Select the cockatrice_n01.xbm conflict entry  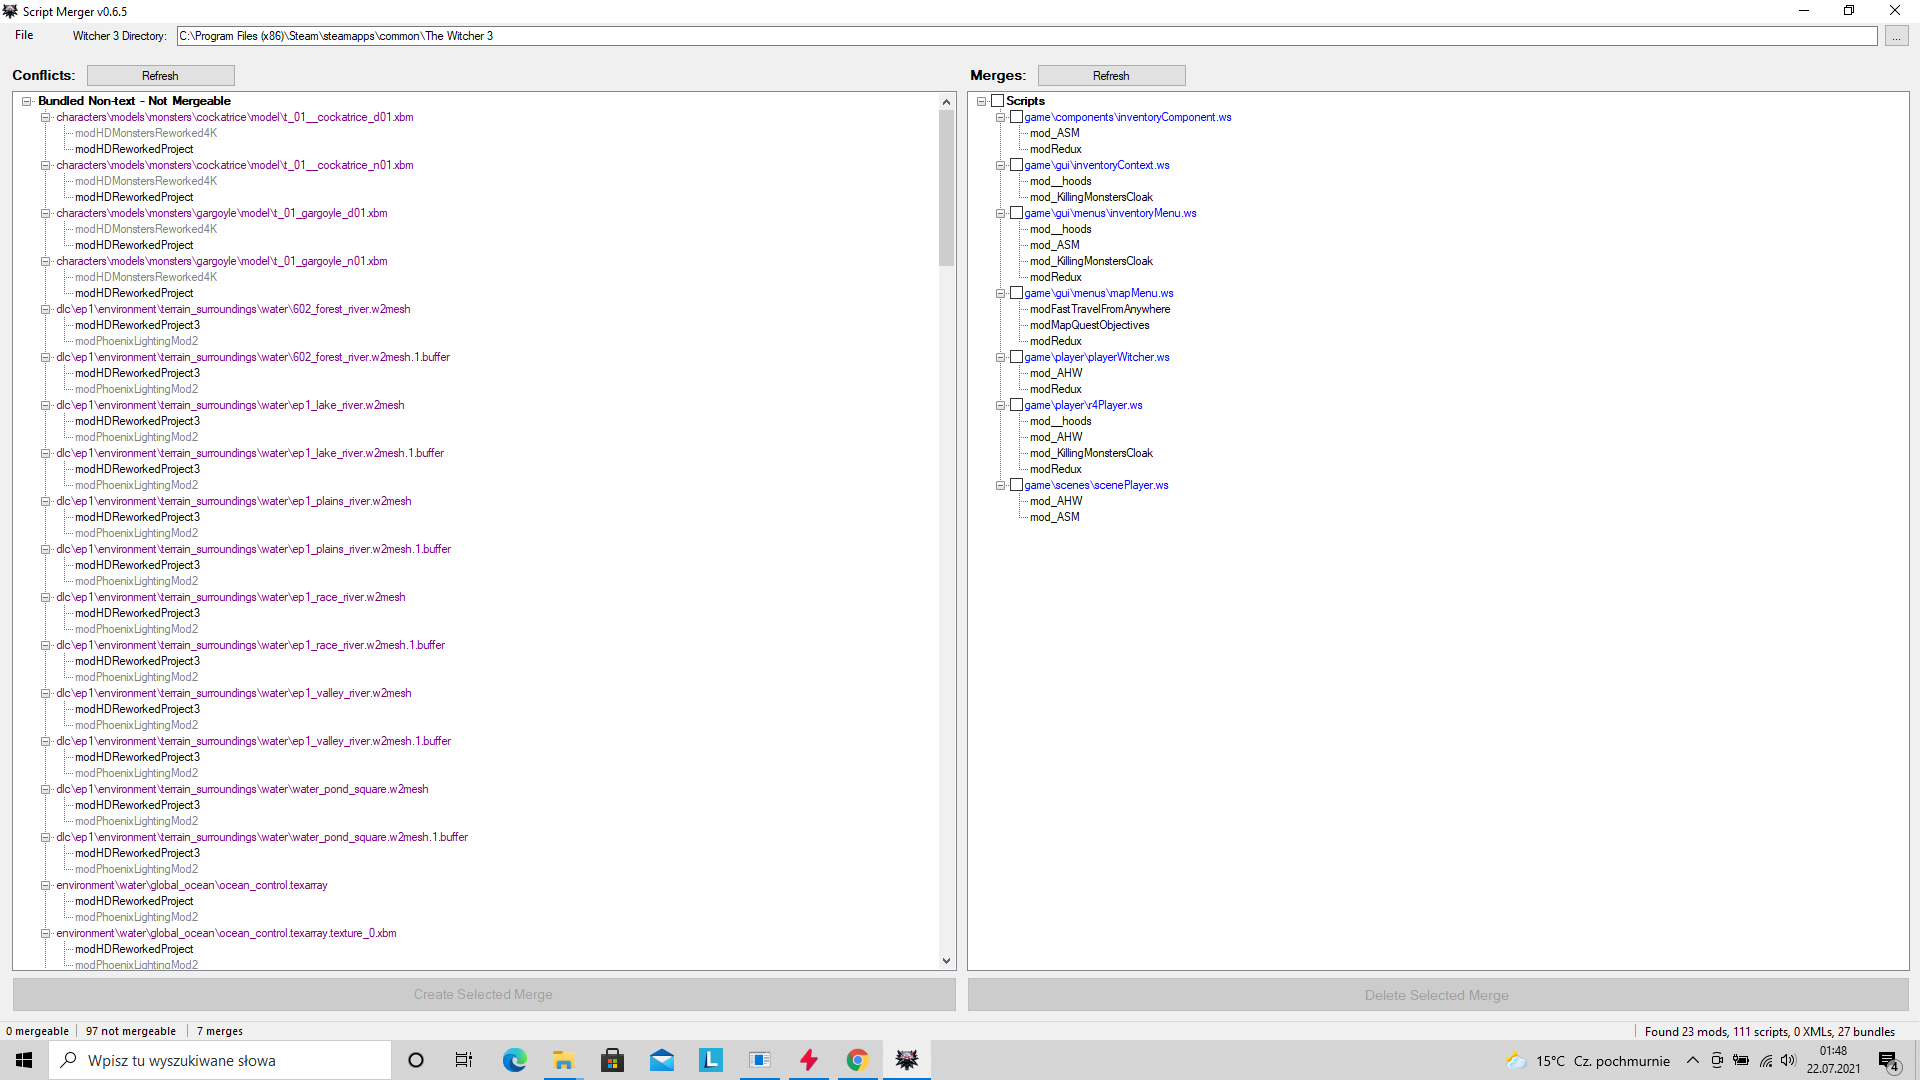(235, 165)
